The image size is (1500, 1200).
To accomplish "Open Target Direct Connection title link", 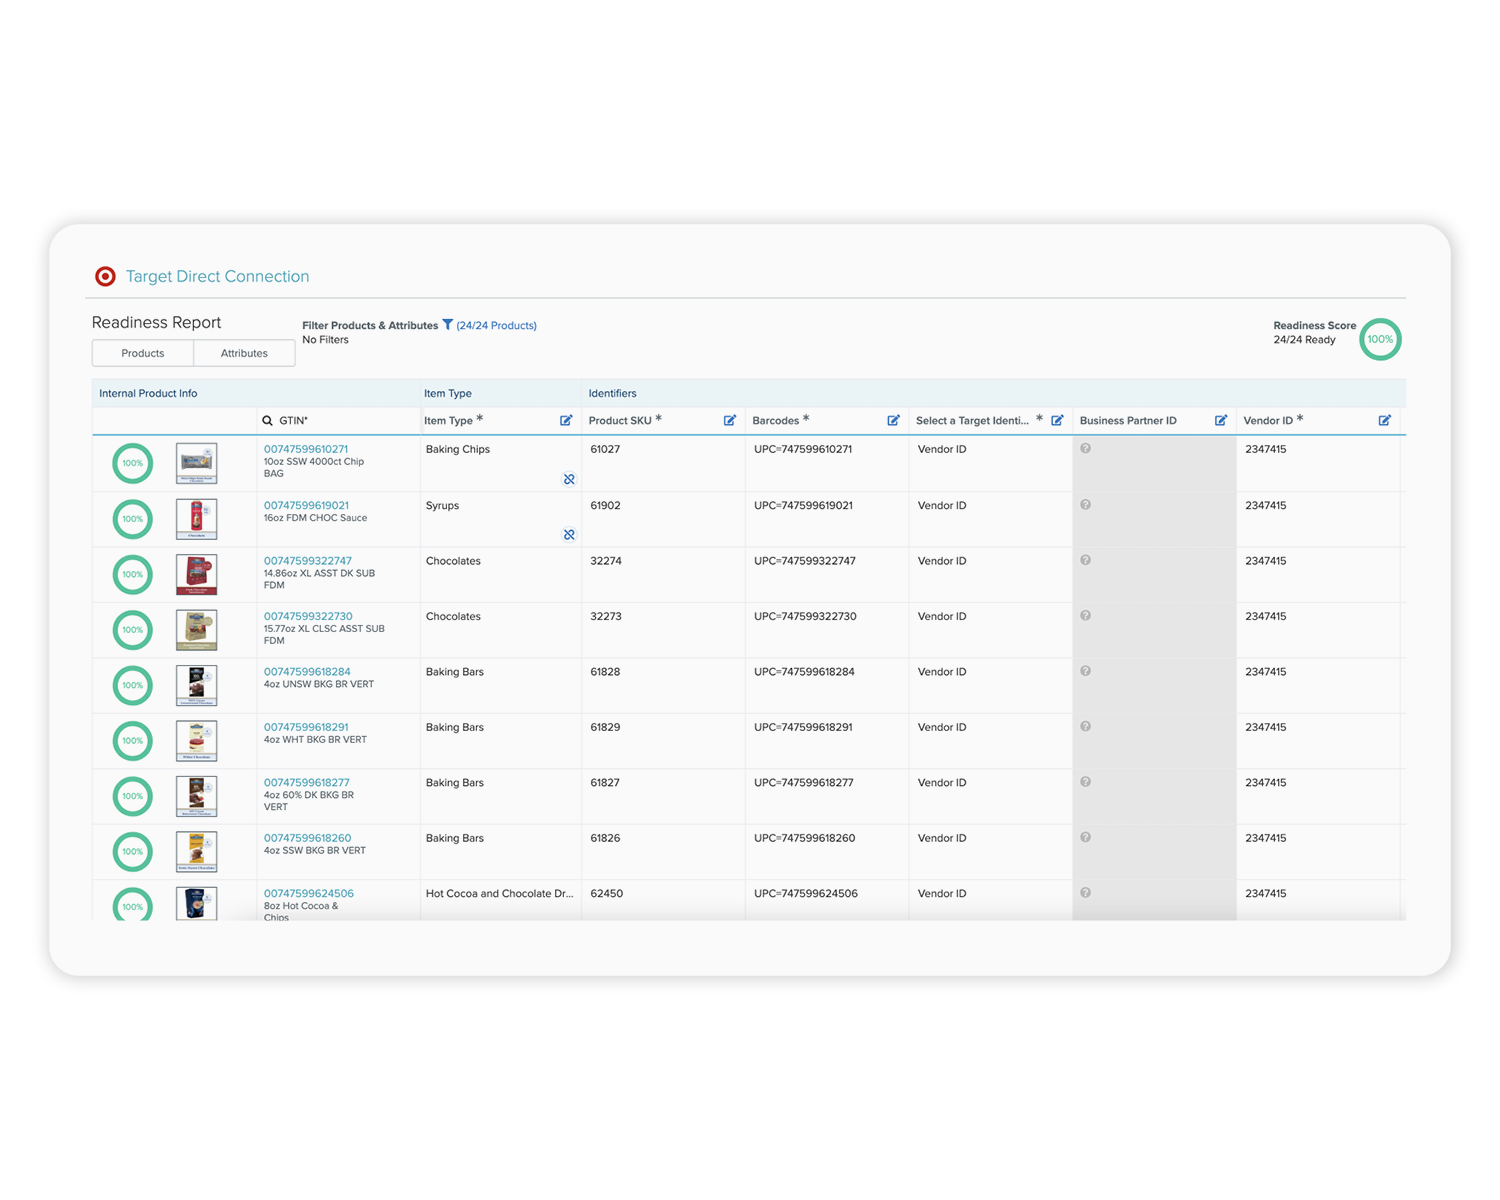I will click(x=217, y=276).
